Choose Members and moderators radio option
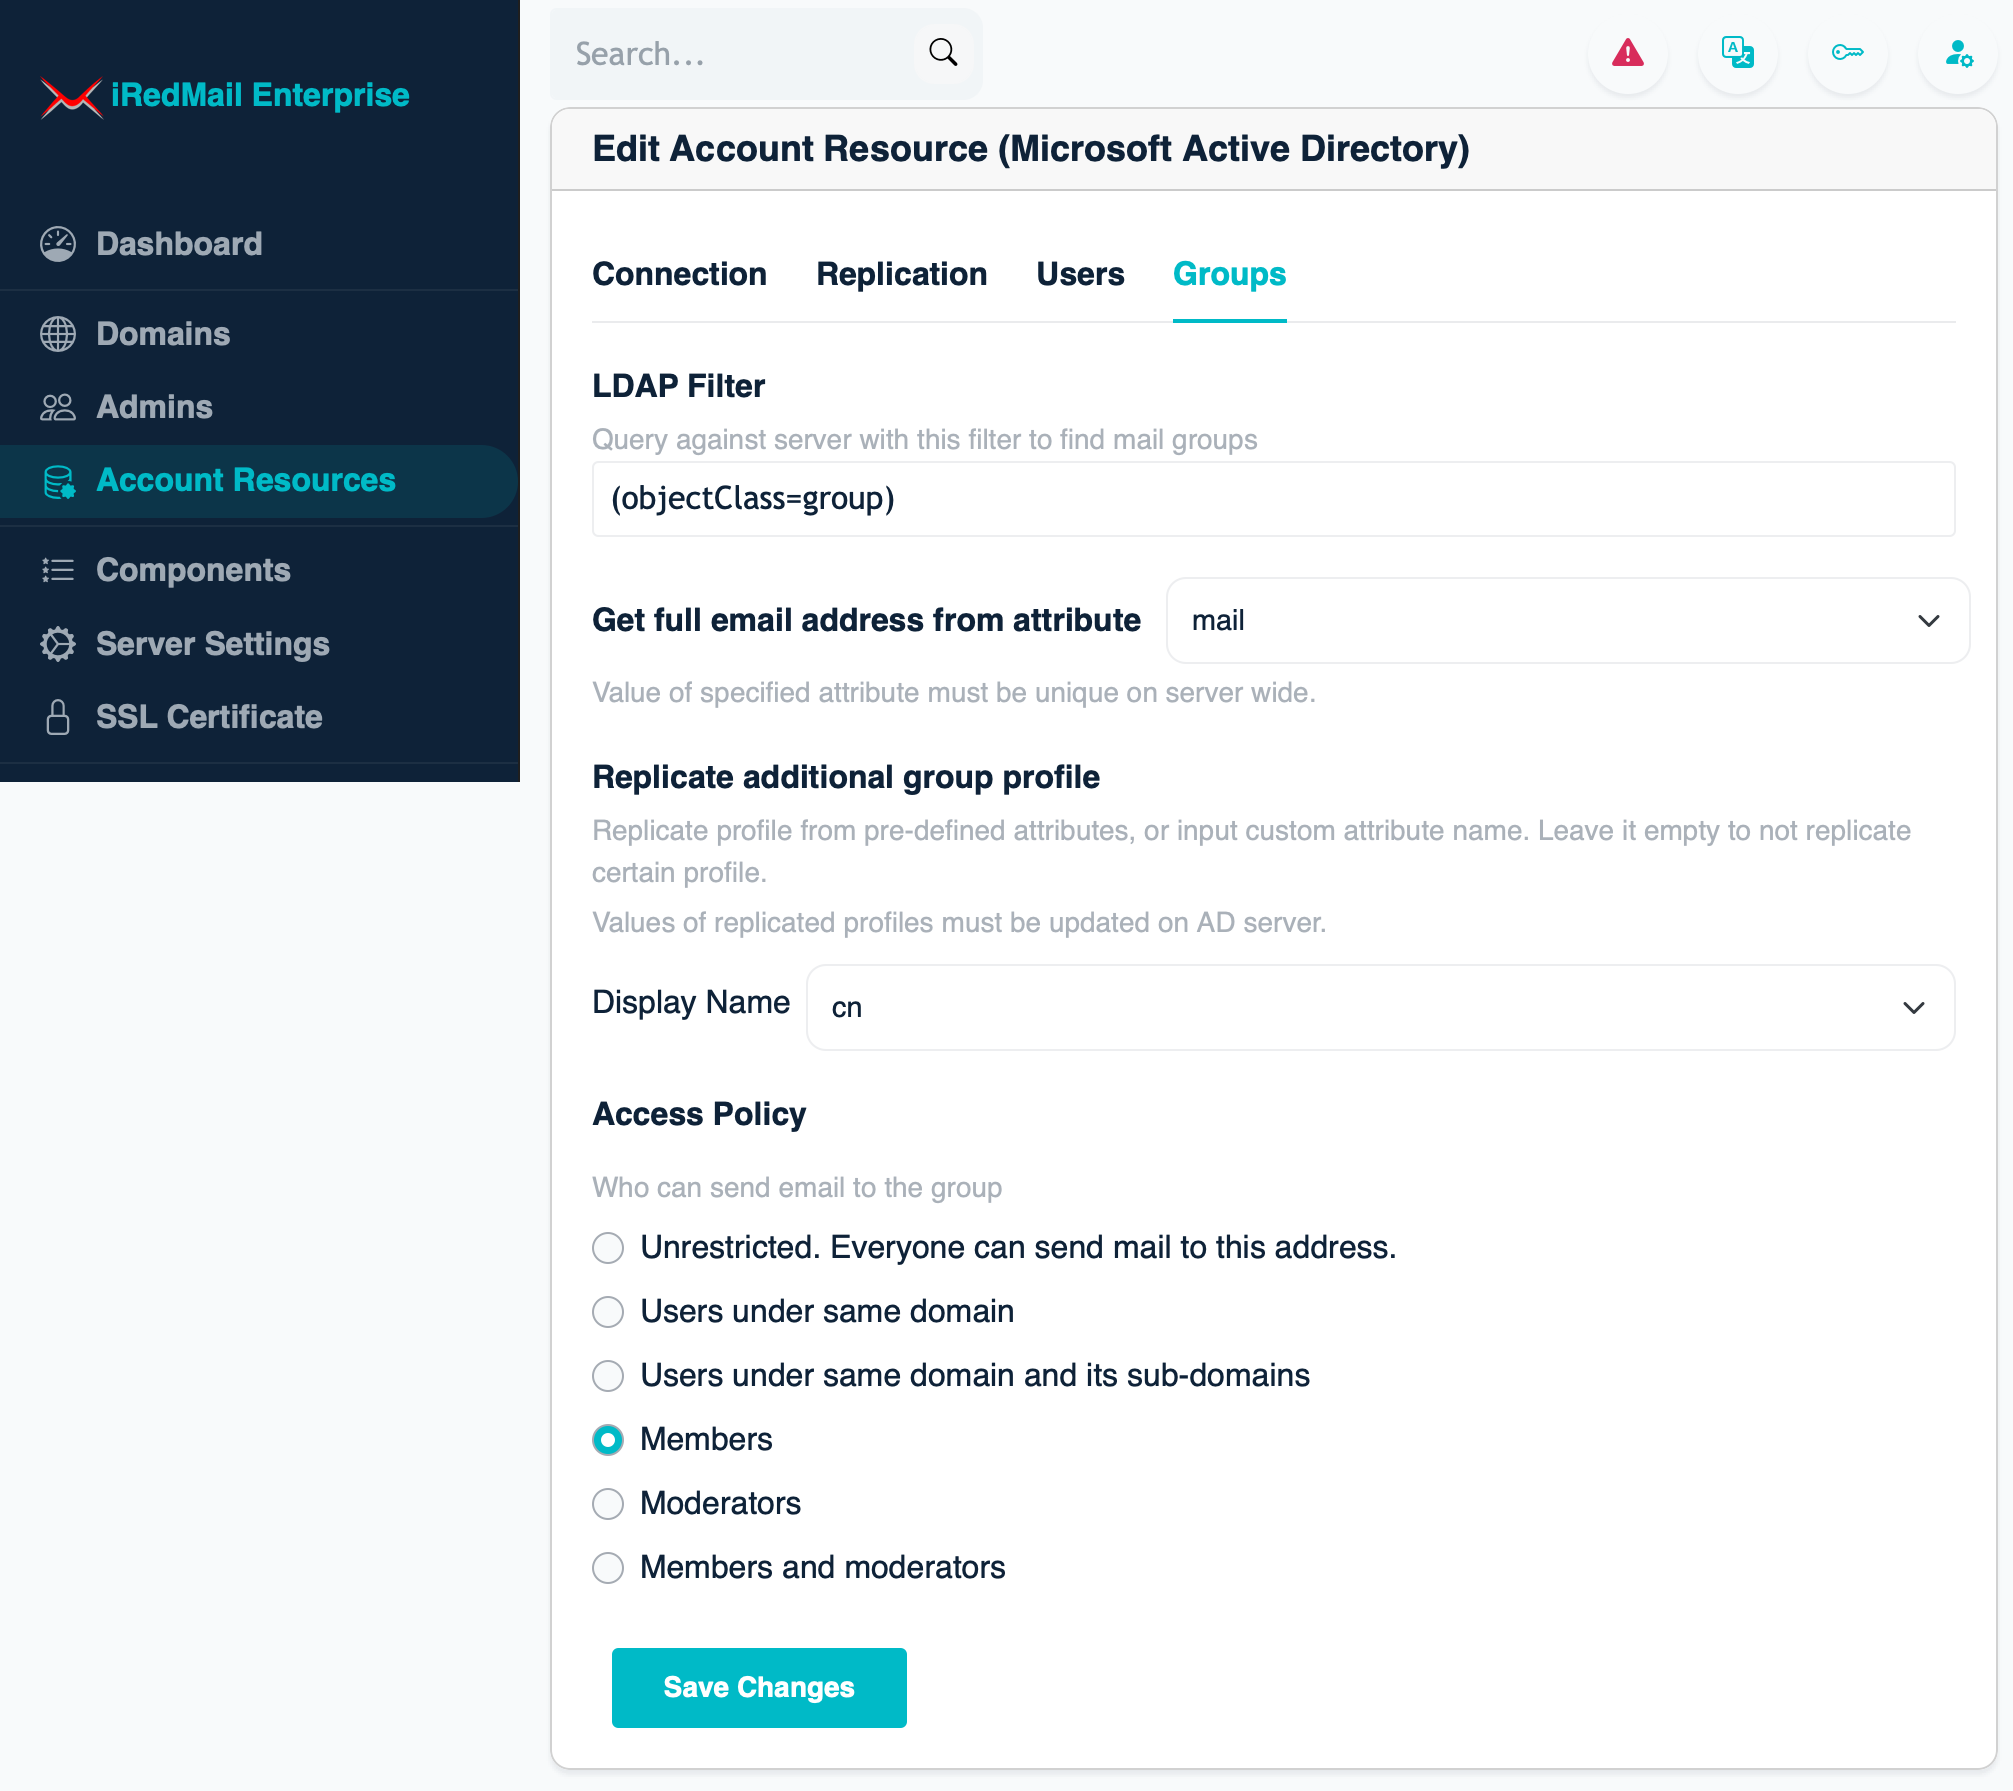 point(608,1568)
